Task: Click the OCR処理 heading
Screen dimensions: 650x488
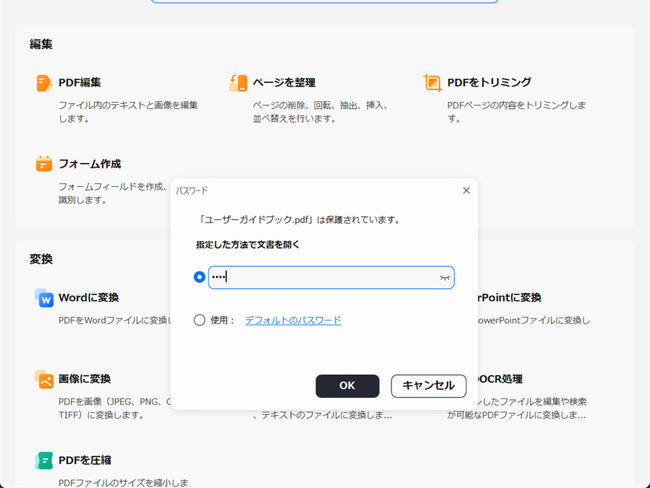Action: pos(500,379)
